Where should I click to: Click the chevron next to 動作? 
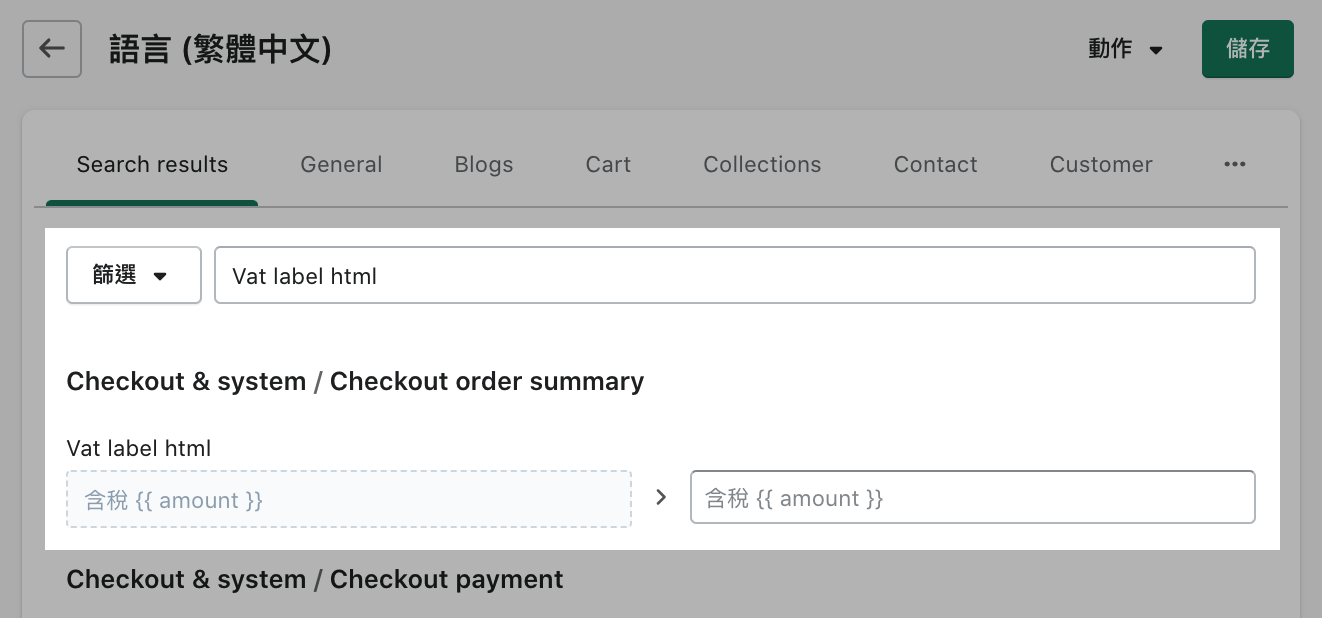pyautogui.click(x=1155, y=49)
